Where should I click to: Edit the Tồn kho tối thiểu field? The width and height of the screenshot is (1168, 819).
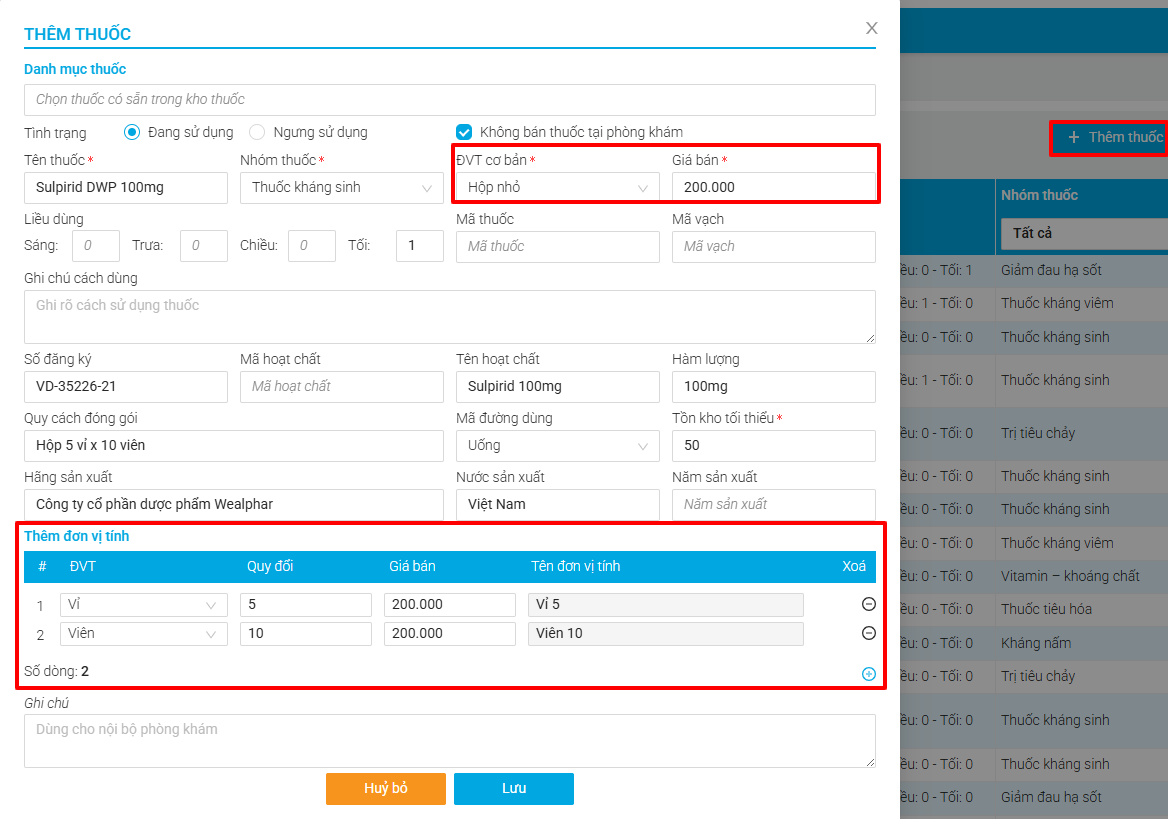(773, 446)
